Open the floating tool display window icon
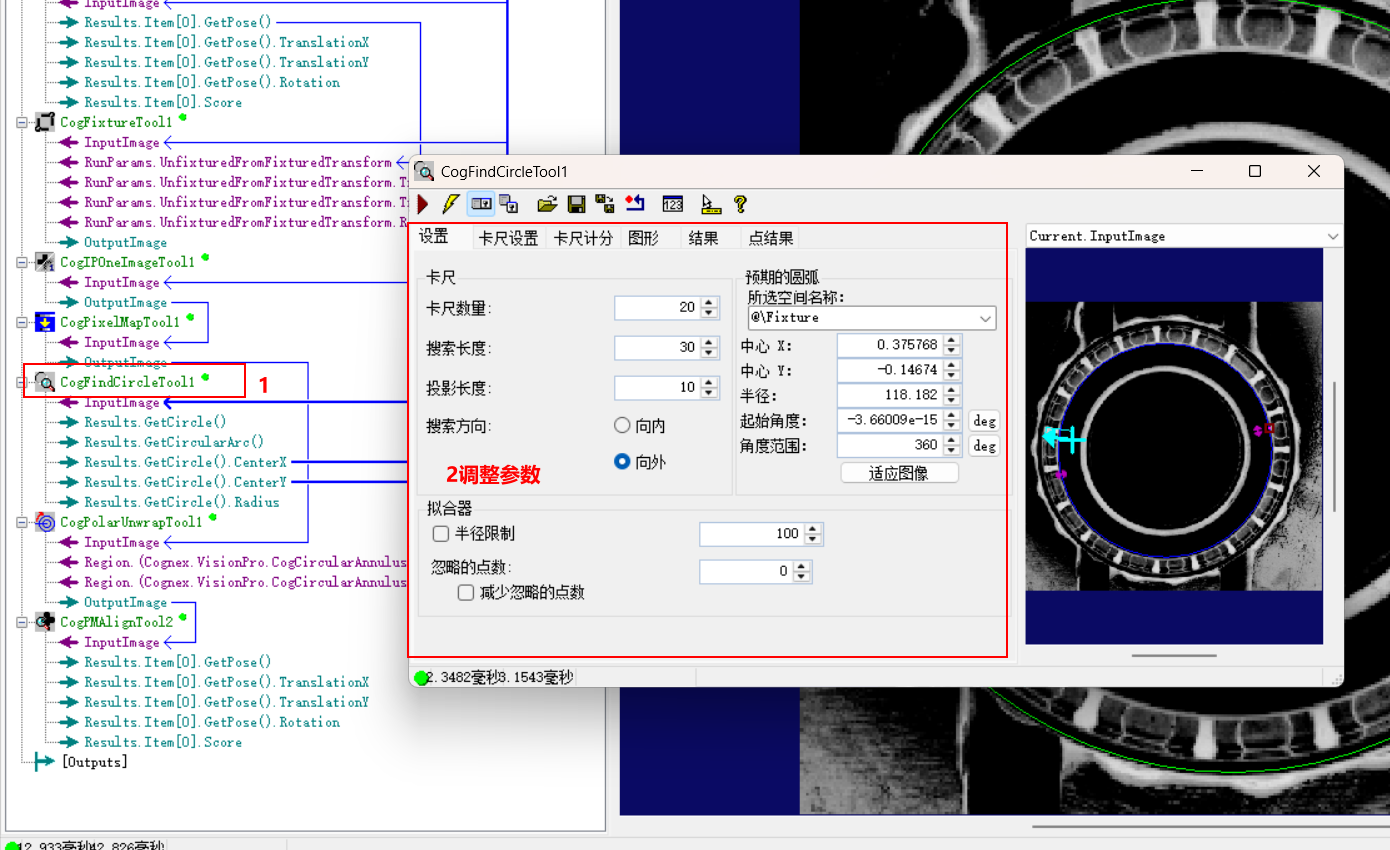 509,204
